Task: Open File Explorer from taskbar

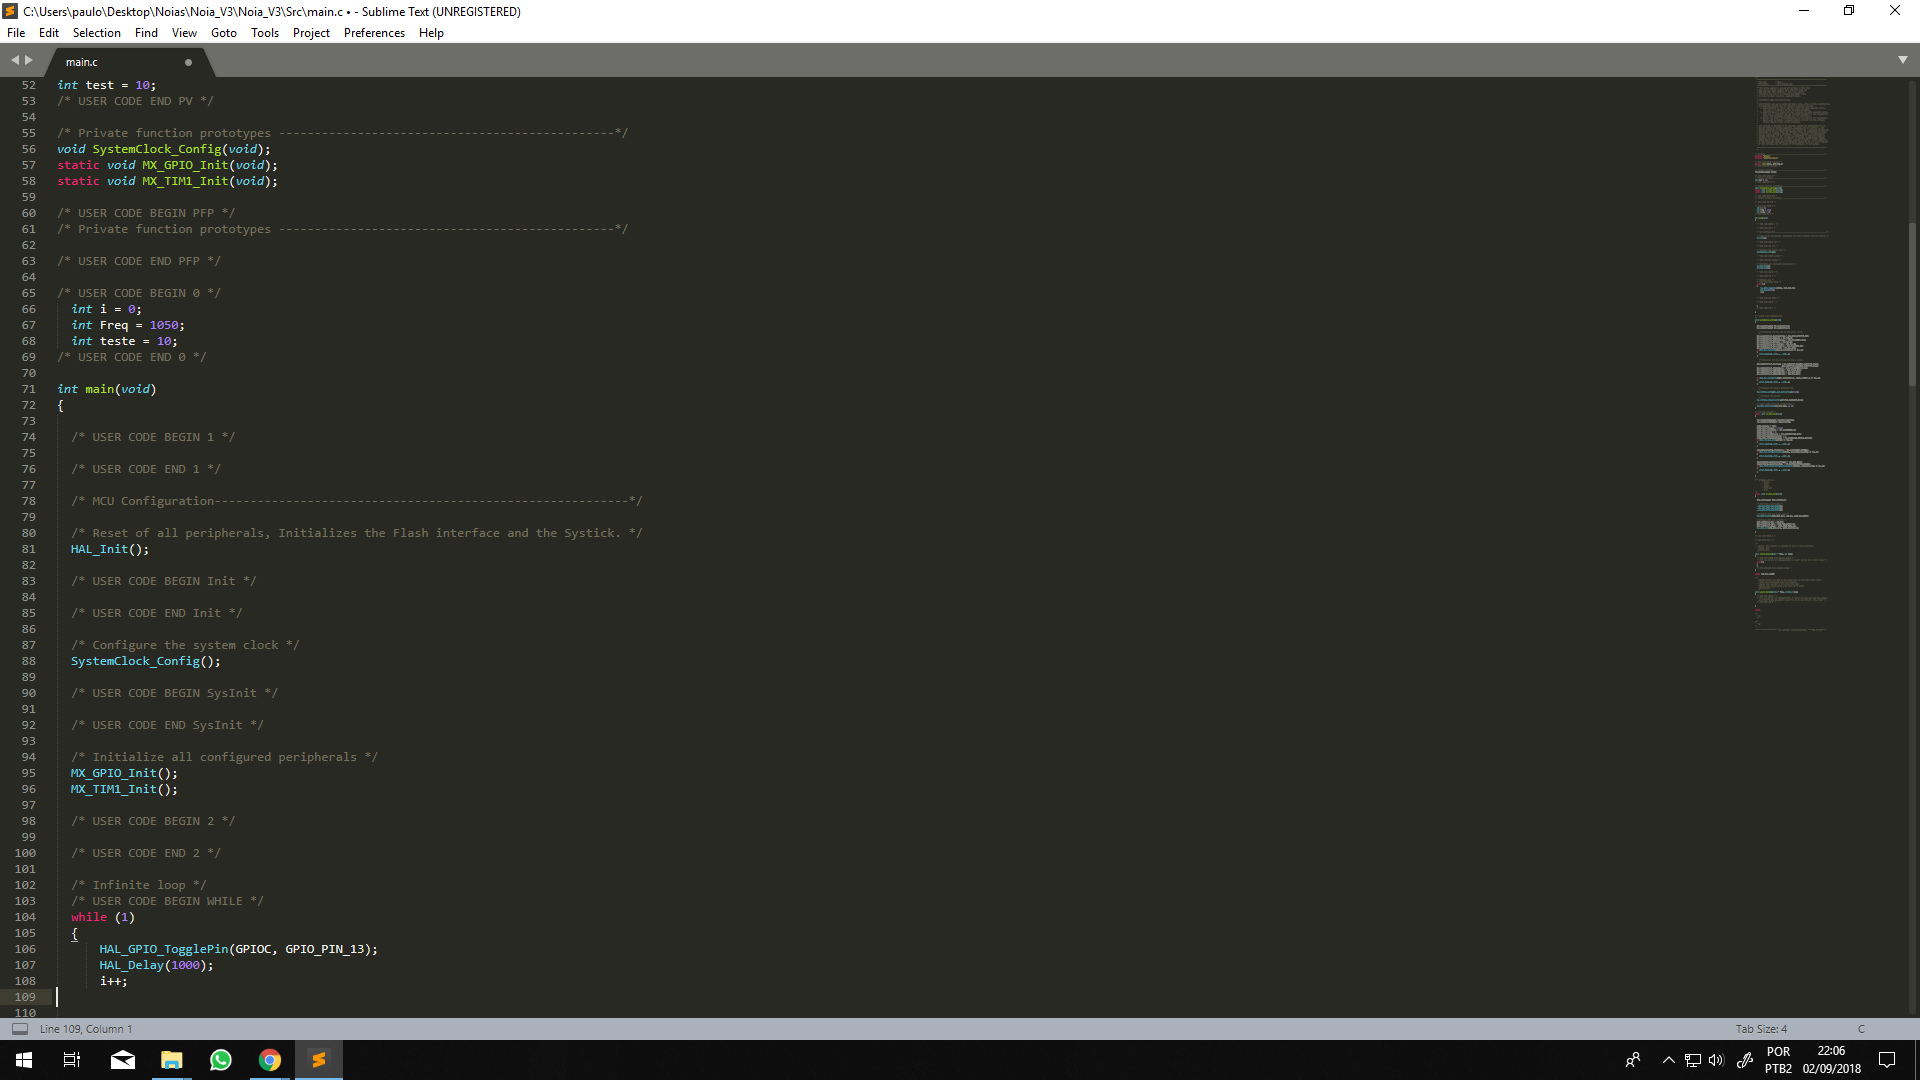Action: 172,1060
